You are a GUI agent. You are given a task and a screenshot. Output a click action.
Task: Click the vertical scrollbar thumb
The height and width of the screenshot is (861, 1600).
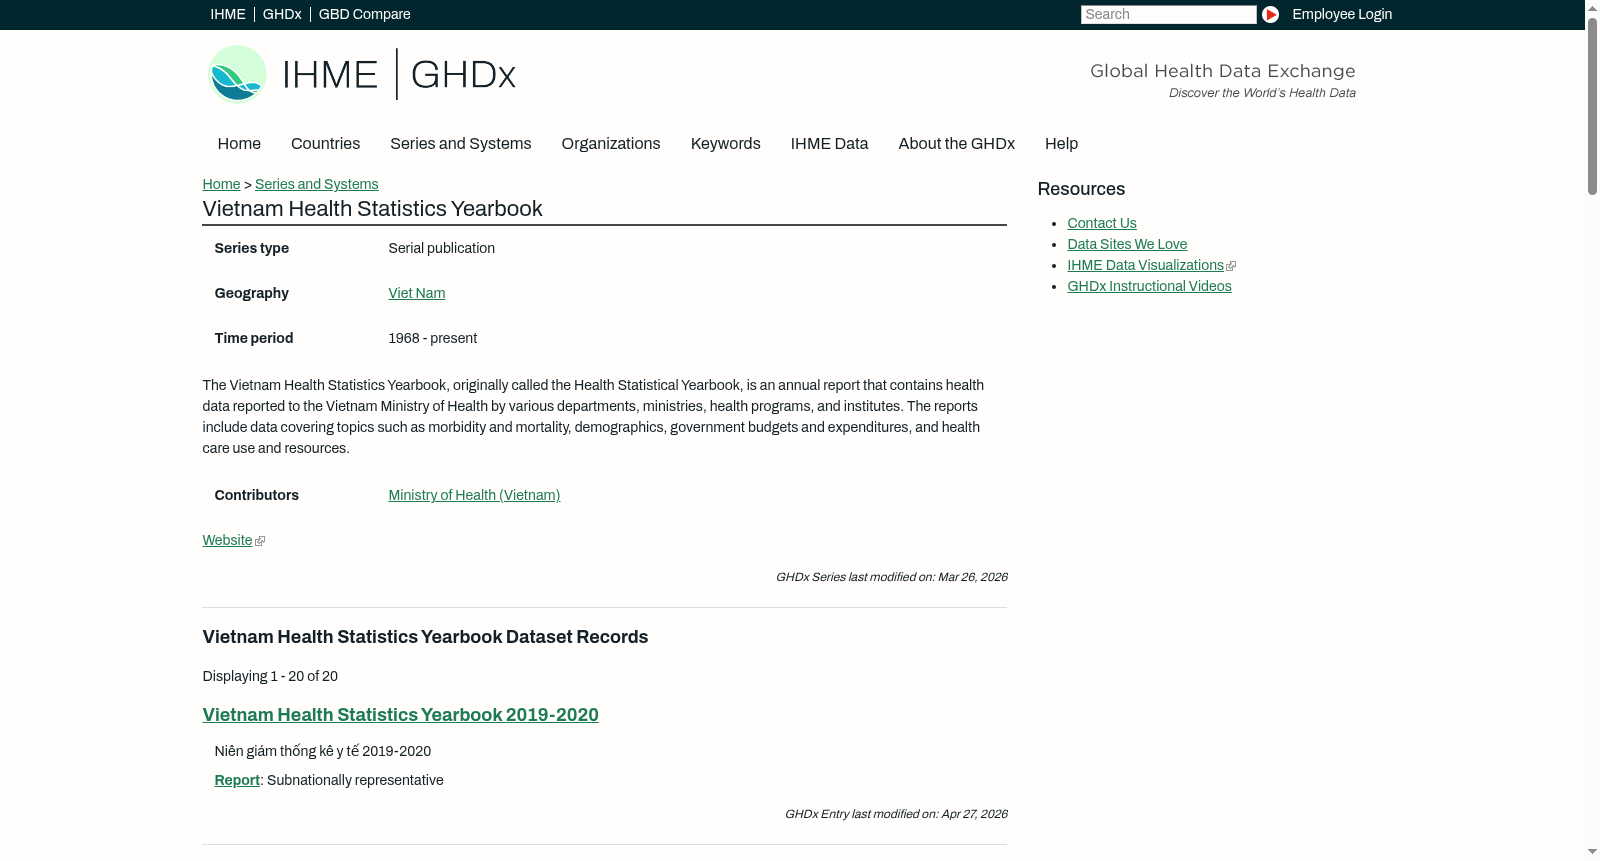click(x=1592, y=105)
